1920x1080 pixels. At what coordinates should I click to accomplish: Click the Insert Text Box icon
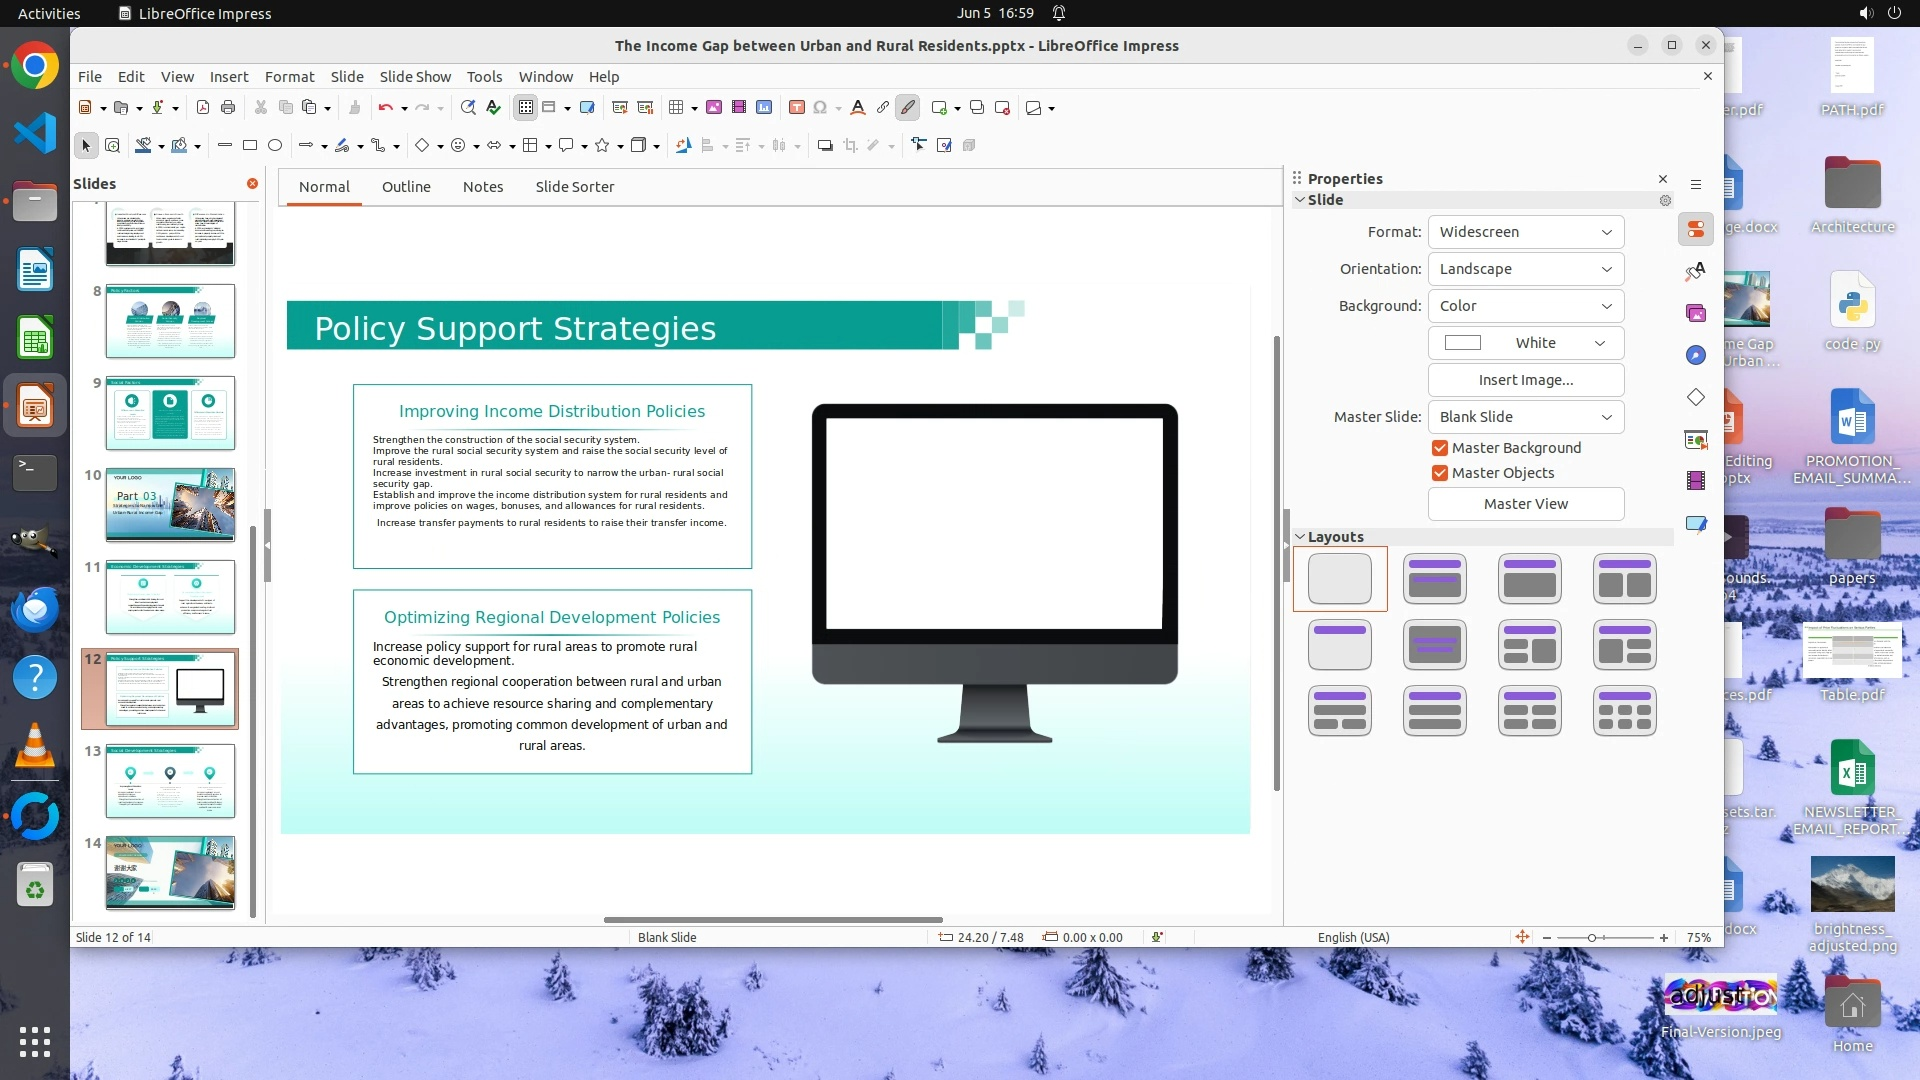pos(797,108)
